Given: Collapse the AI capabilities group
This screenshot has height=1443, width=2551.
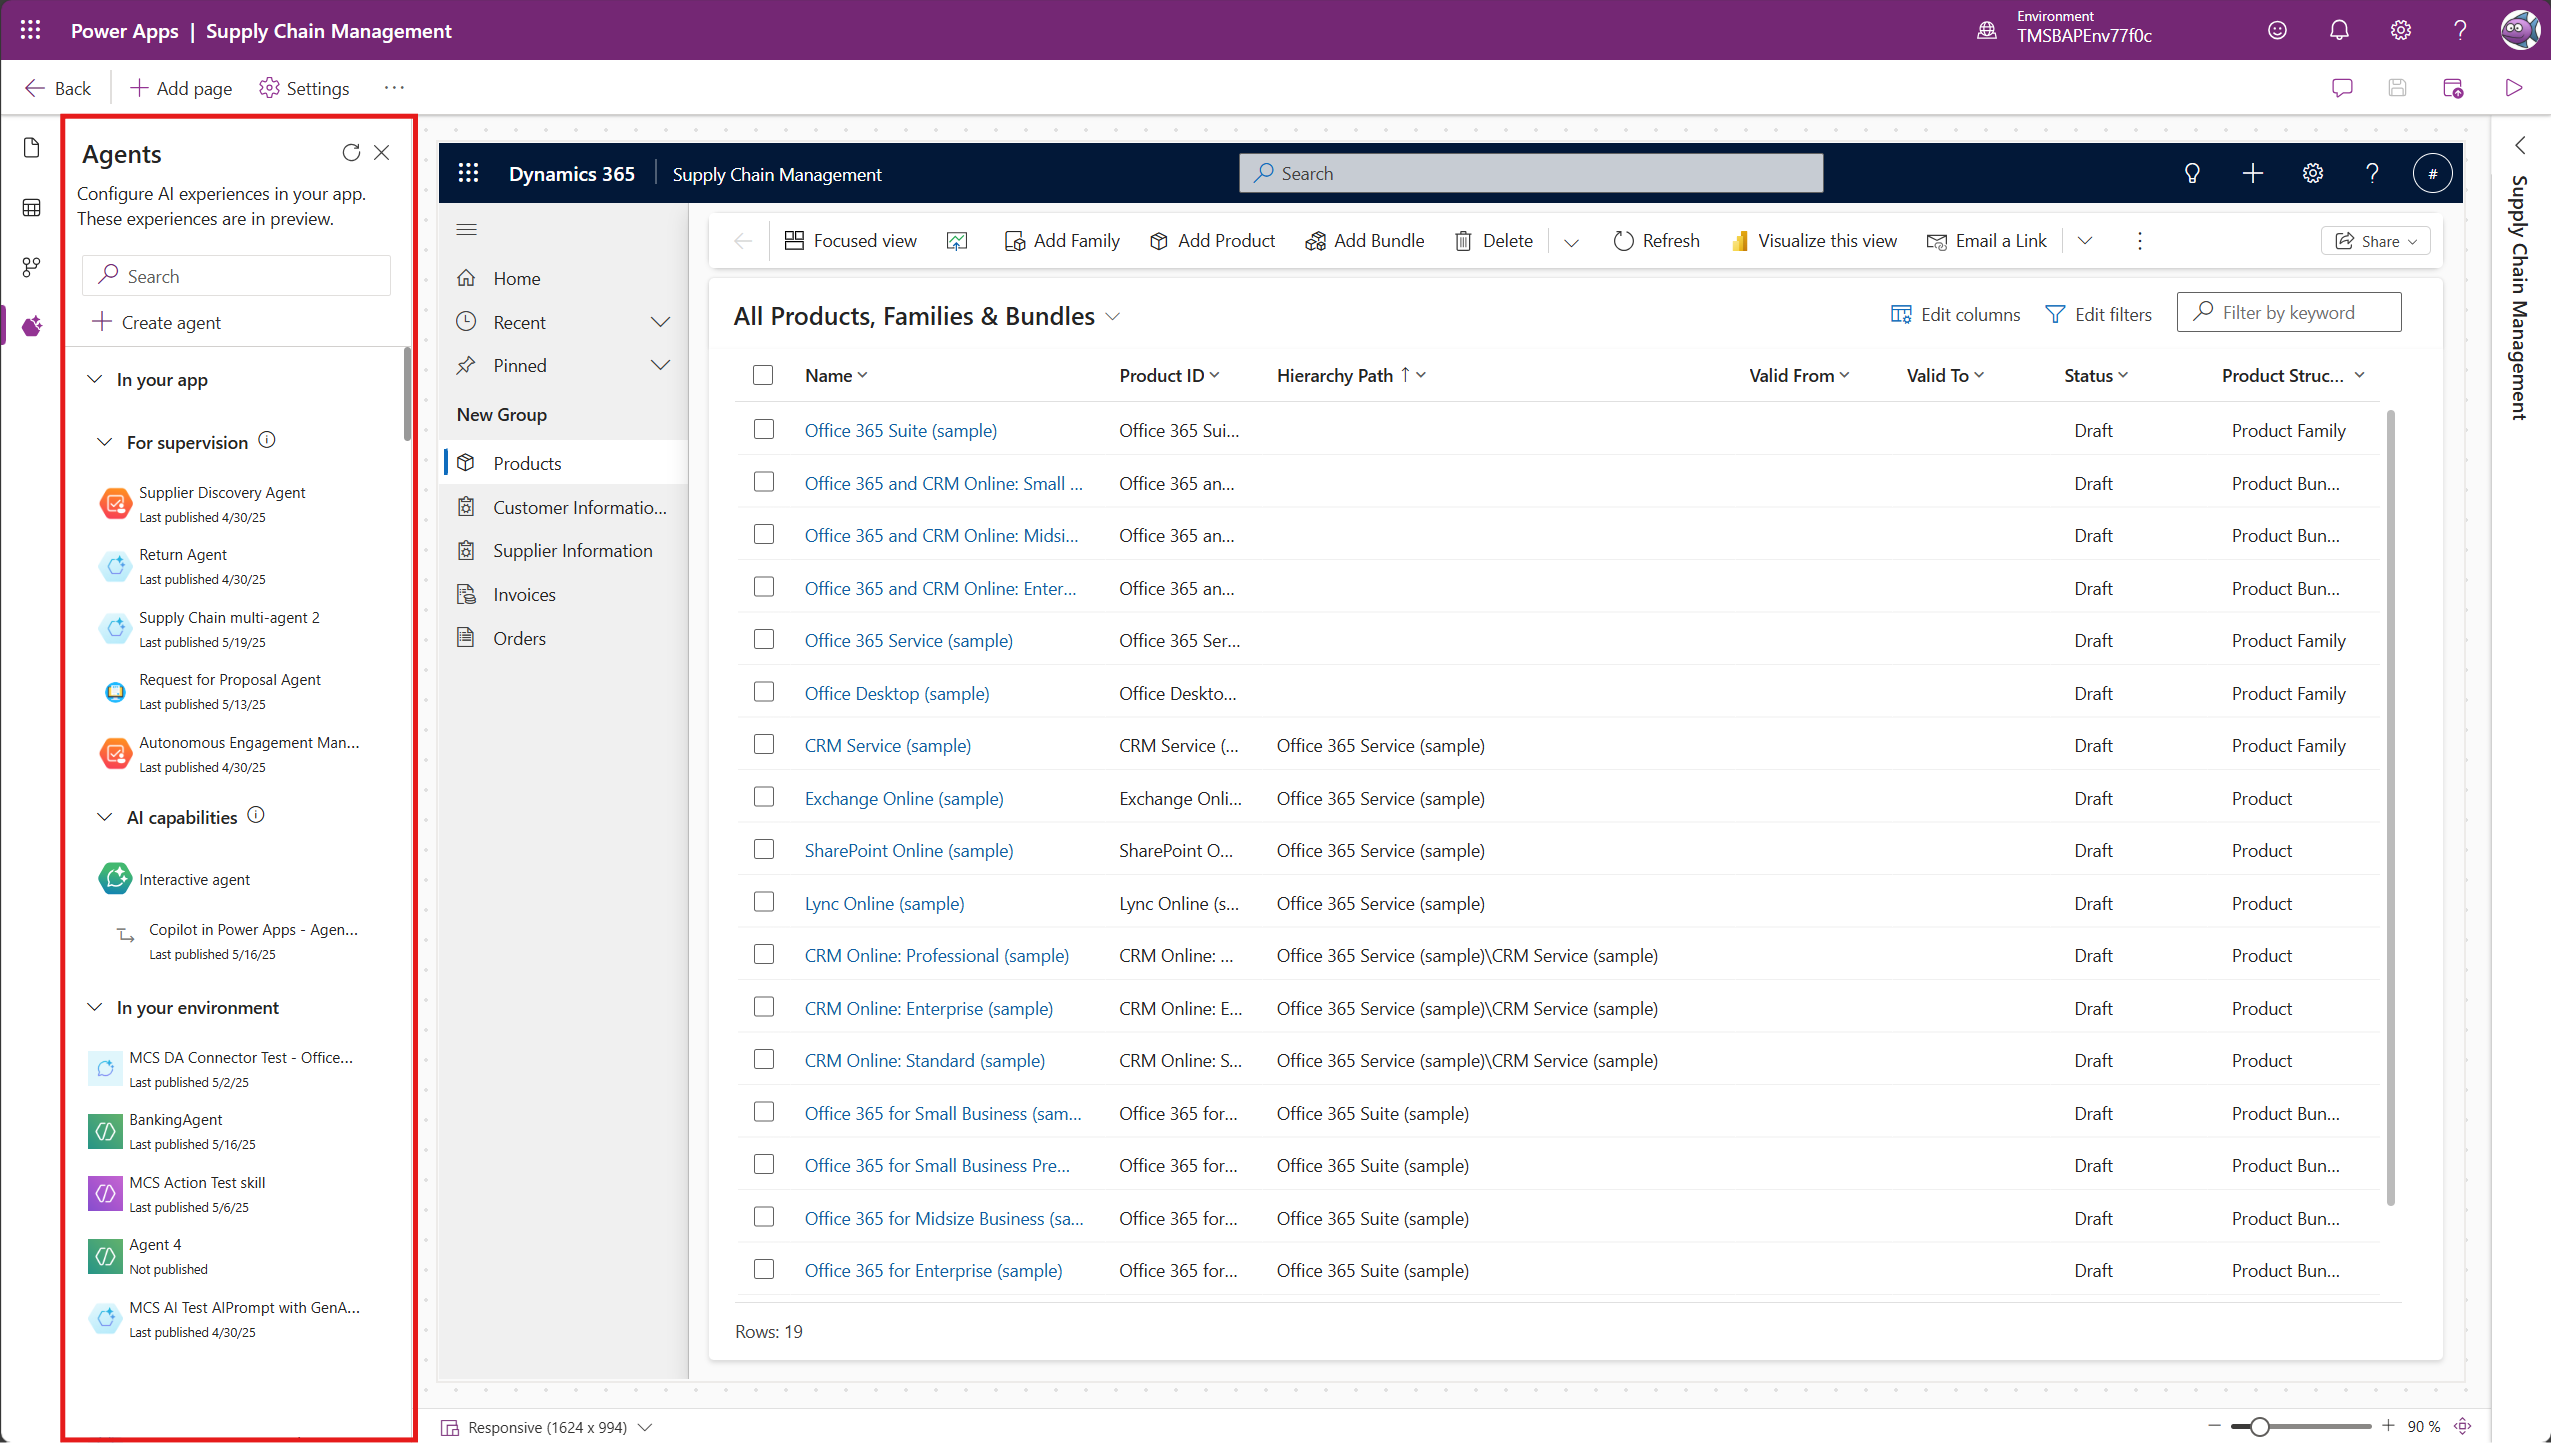Looking at the screenshot, I should tap(104, 817).
